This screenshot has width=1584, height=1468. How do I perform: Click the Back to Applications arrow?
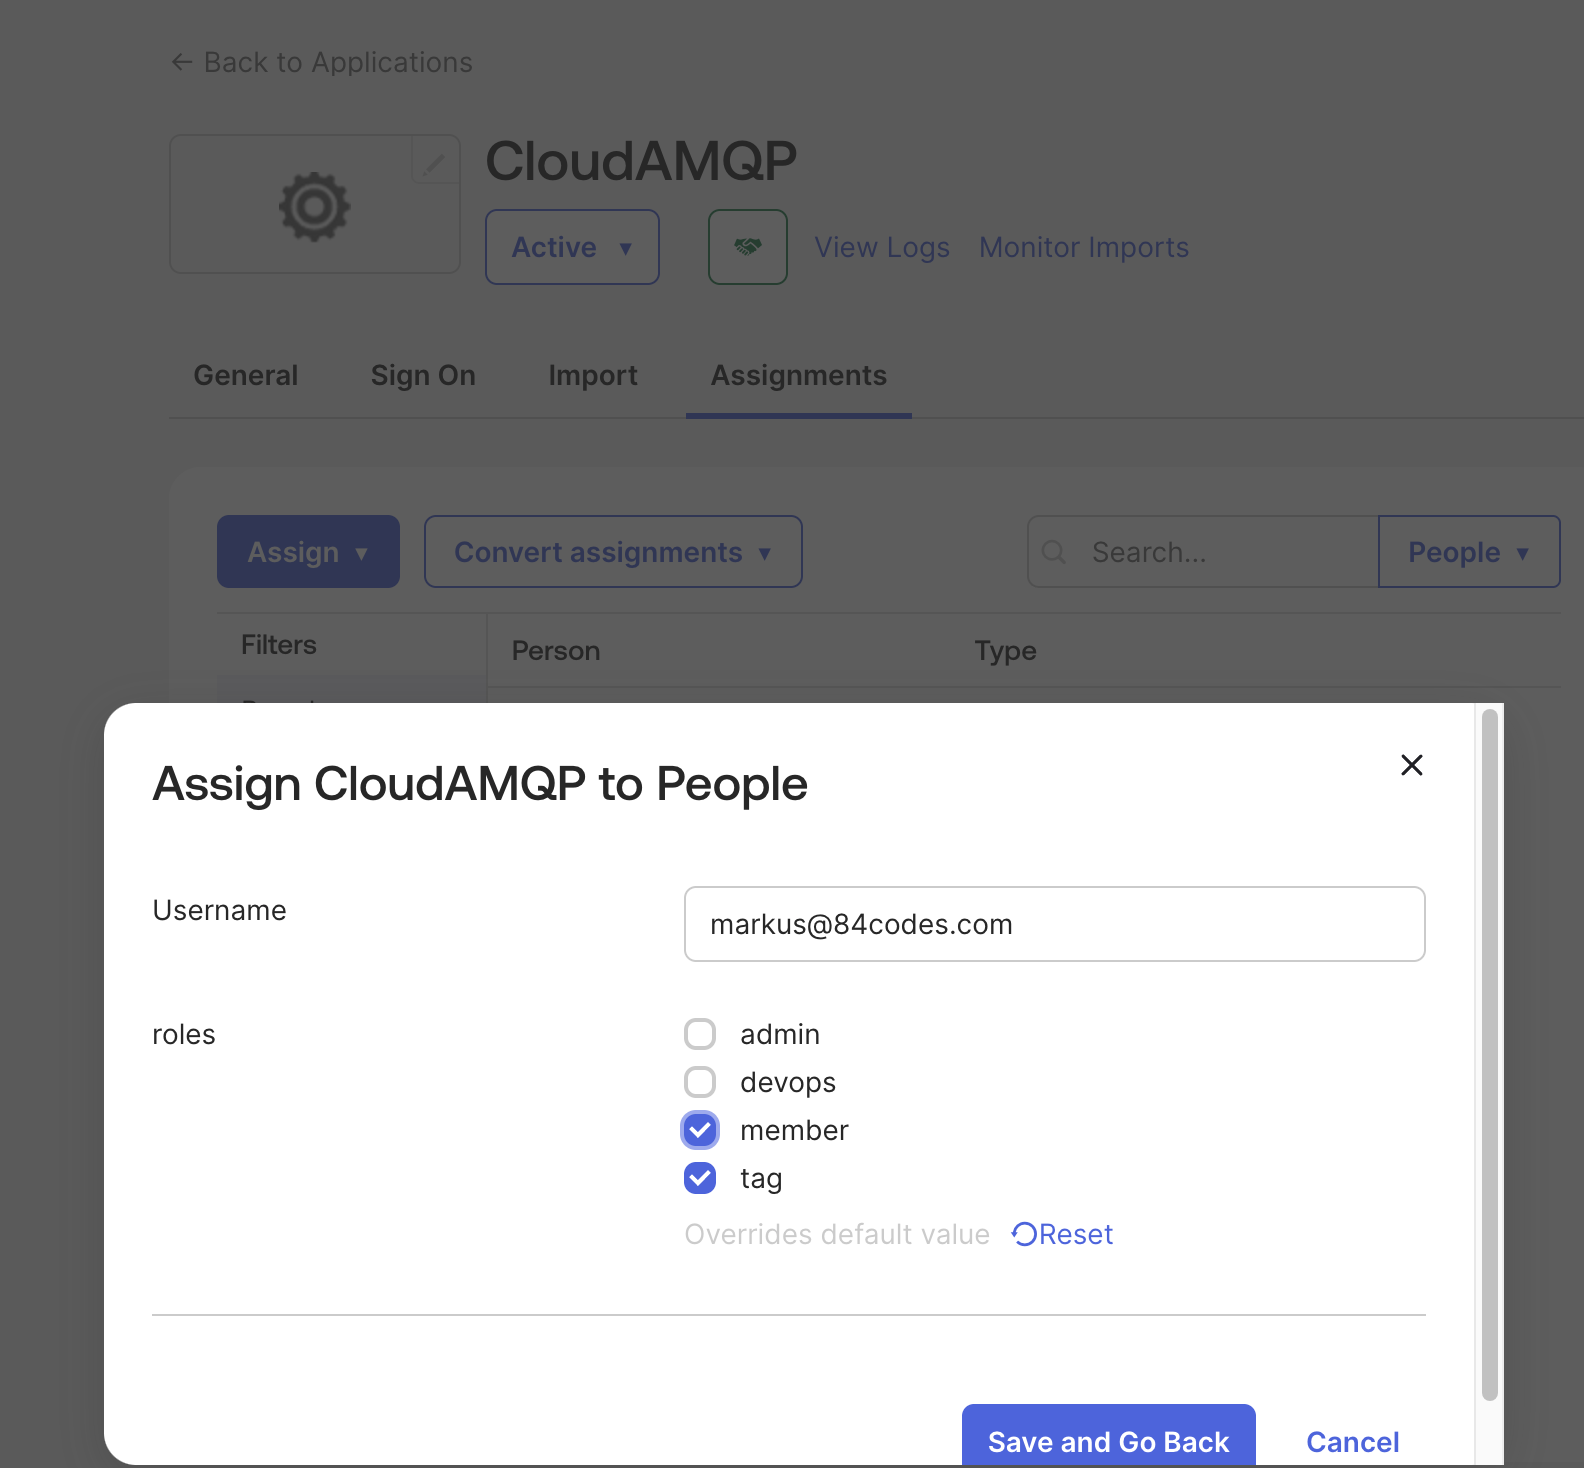(x=181, y=62)
